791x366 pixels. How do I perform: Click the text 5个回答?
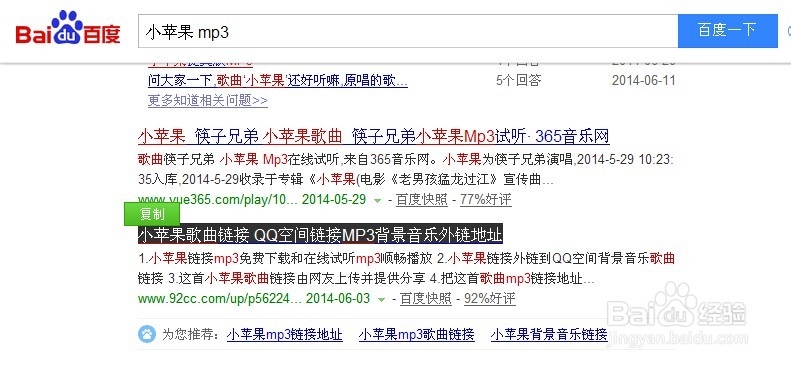point(518,80)
